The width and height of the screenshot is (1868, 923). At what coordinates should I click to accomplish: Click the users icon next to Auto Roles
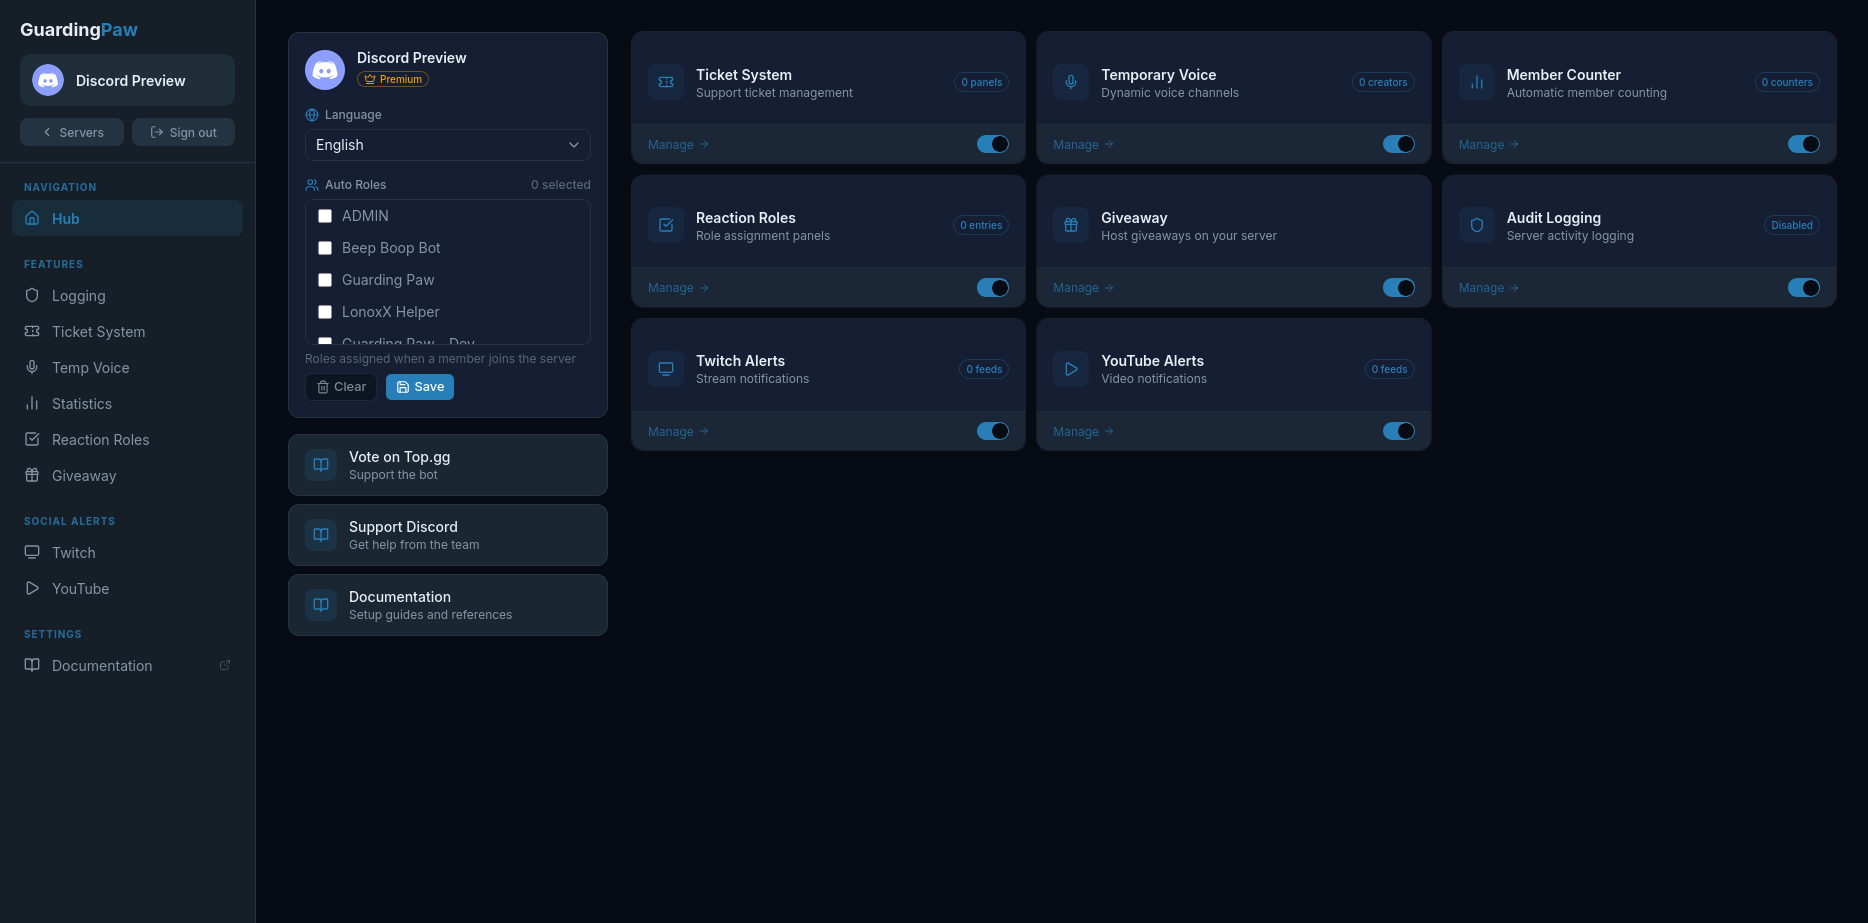(x=312, y=185)
